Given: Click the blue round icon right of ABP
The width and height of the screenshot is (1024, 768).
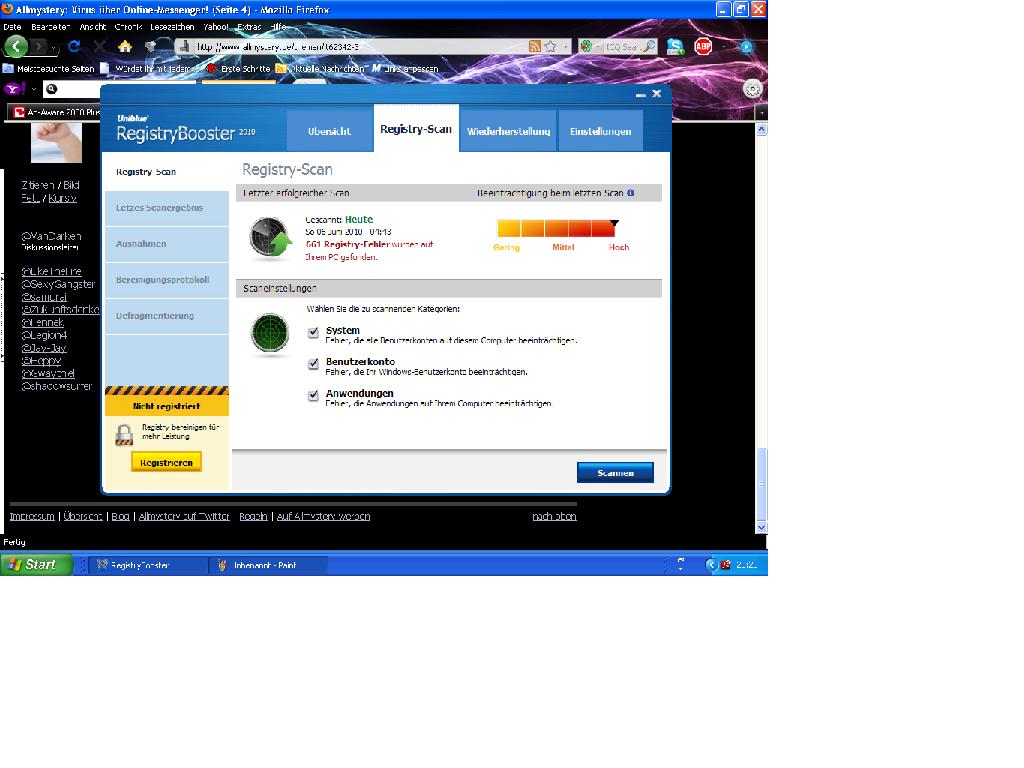Looking at the screenshot, I should (746, 46).
